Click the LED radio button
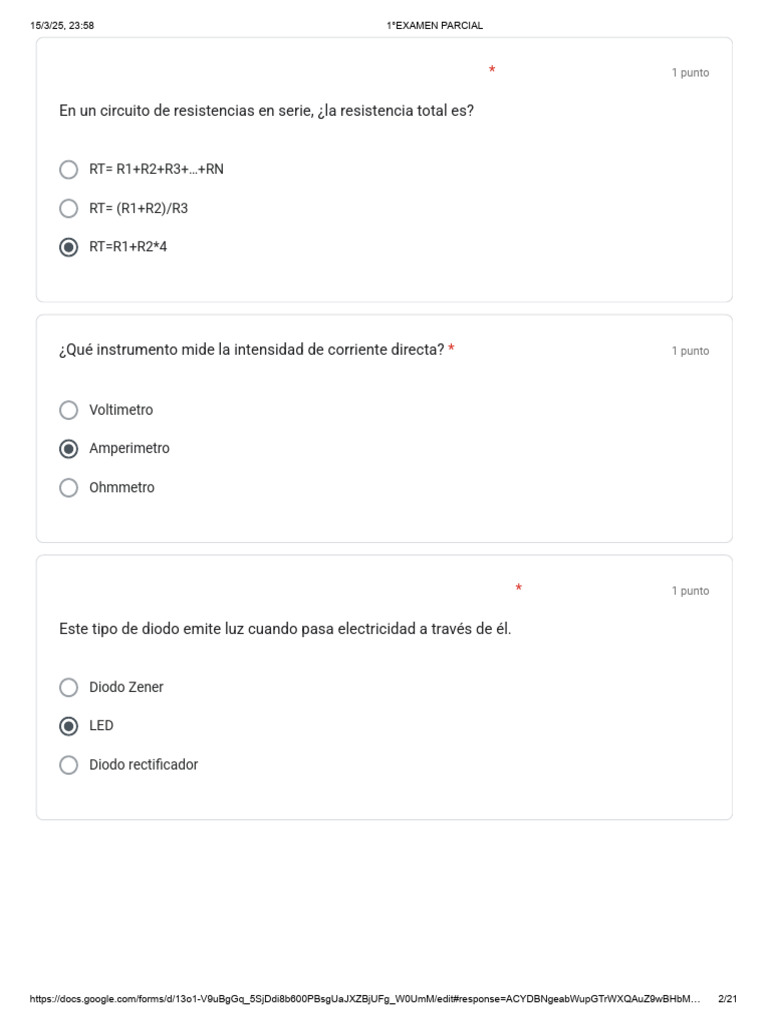Viewport: 768px width, 1024px height. [68, 726]
